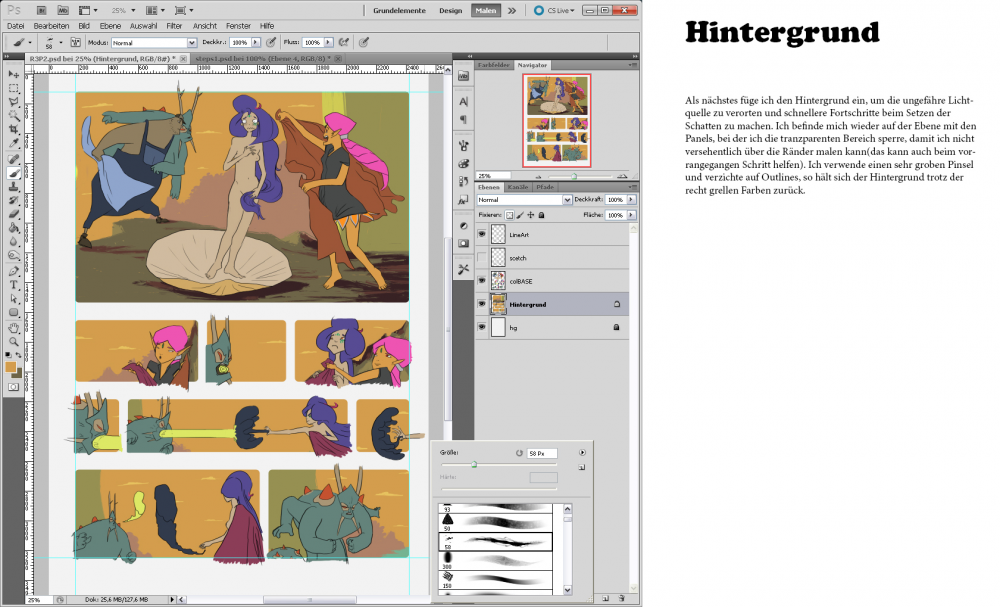Open the Fläche fill arrow

pyautogui.click(x=631, y=215)
